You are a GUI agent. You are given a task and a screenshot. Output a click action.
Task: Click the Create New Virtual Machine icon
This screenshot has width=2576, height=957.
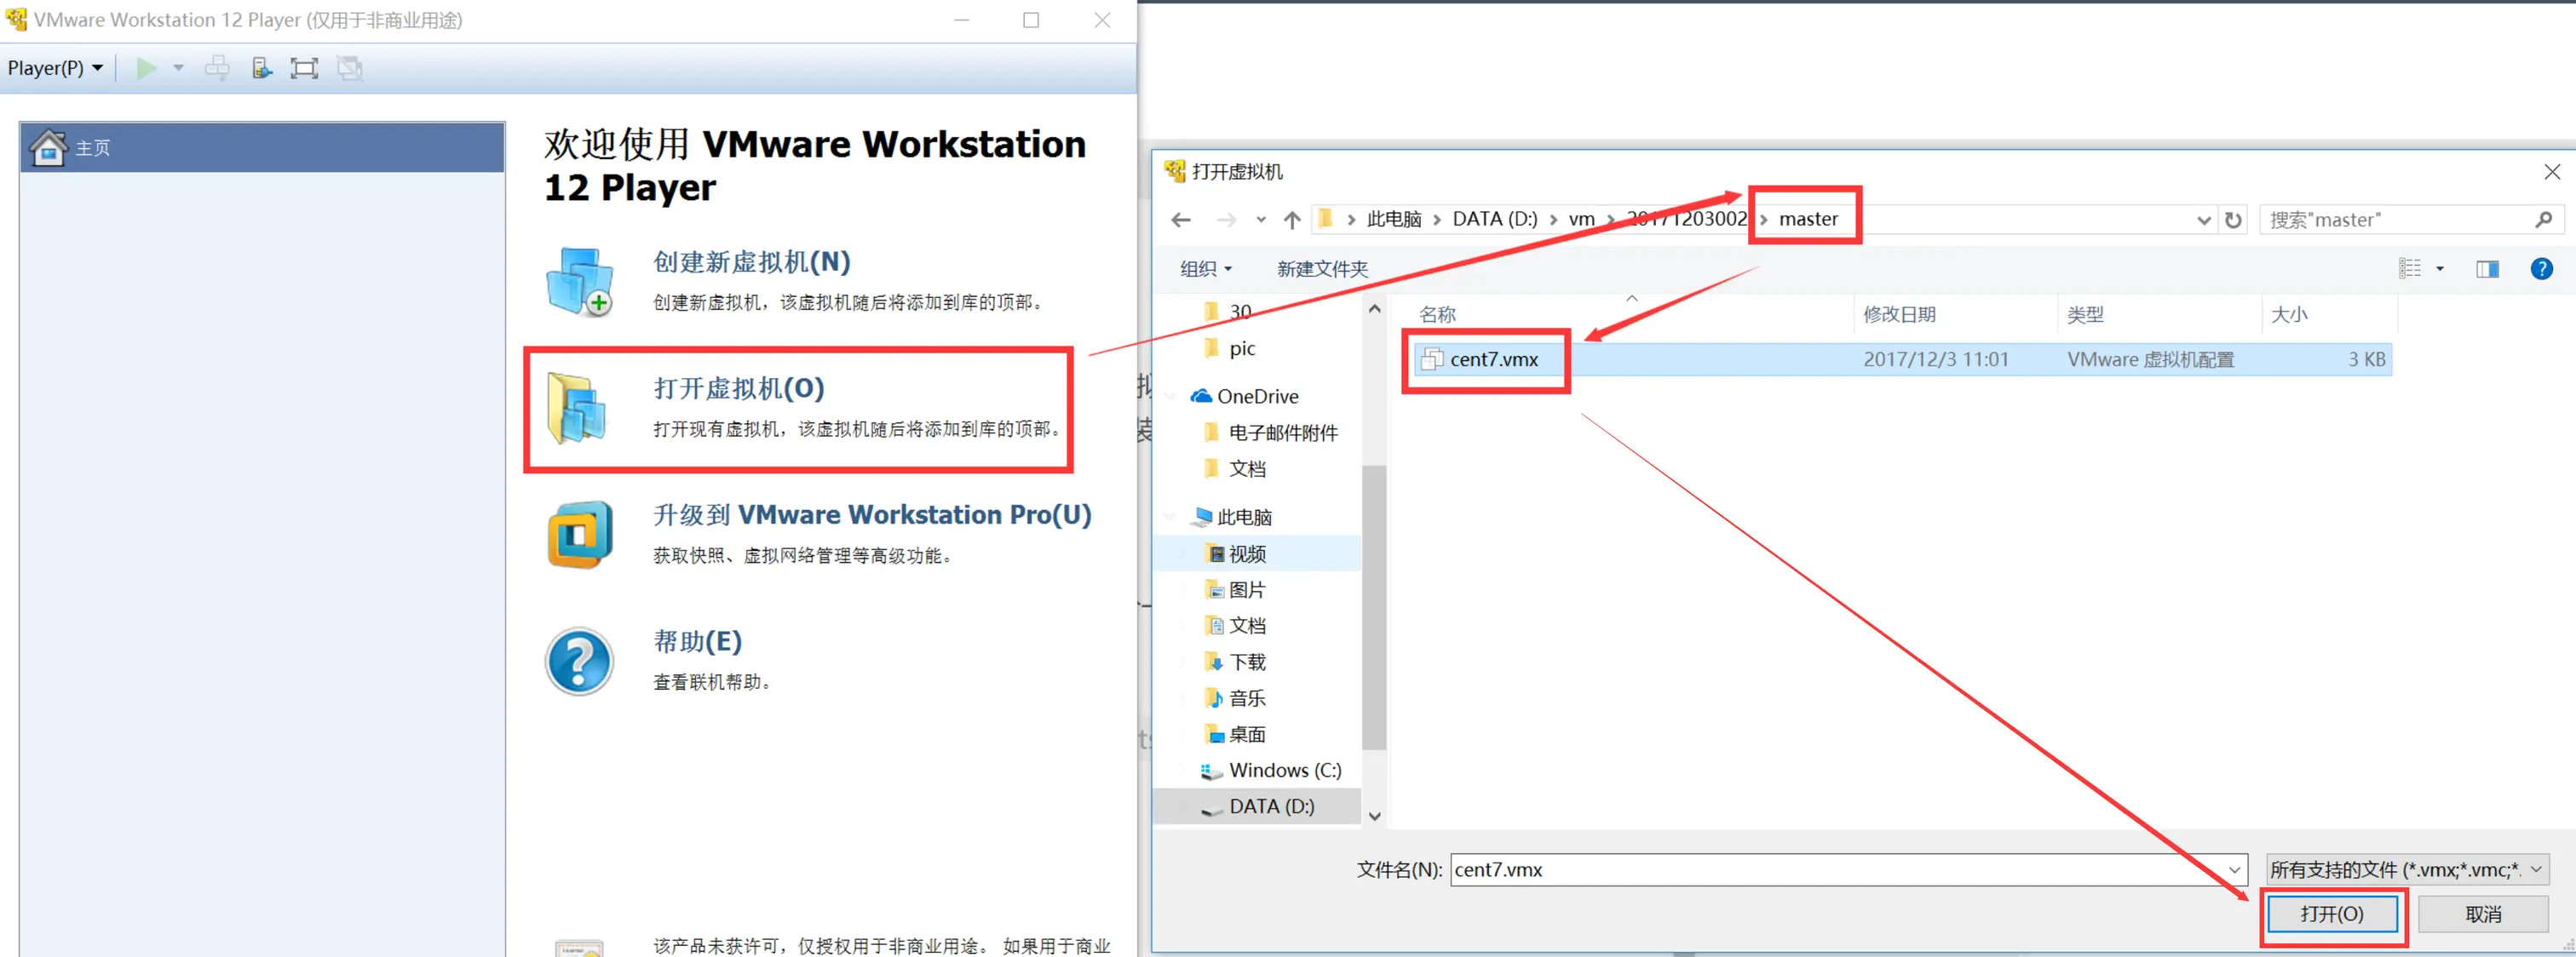580,282
